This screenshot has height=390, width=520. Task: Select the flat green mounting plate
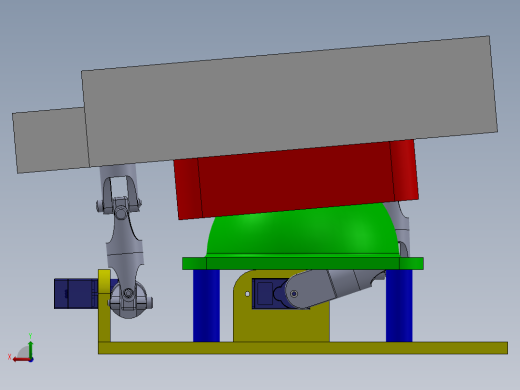[x=303, y=263]
